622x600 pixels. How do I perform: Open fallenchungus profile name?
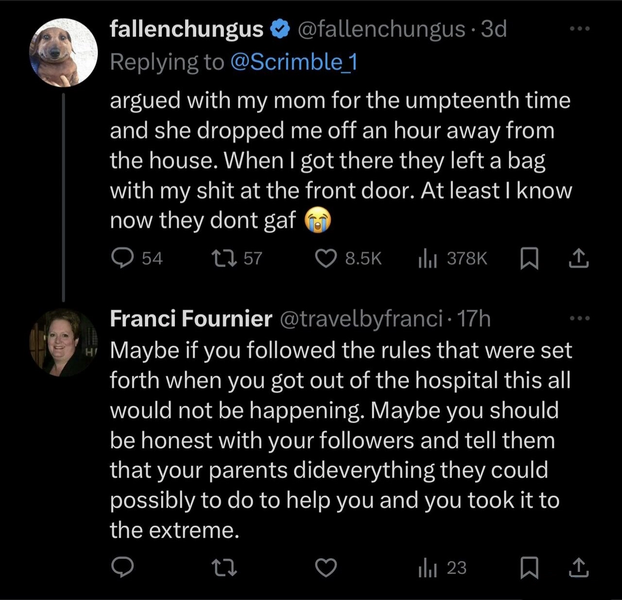point(187,29)
